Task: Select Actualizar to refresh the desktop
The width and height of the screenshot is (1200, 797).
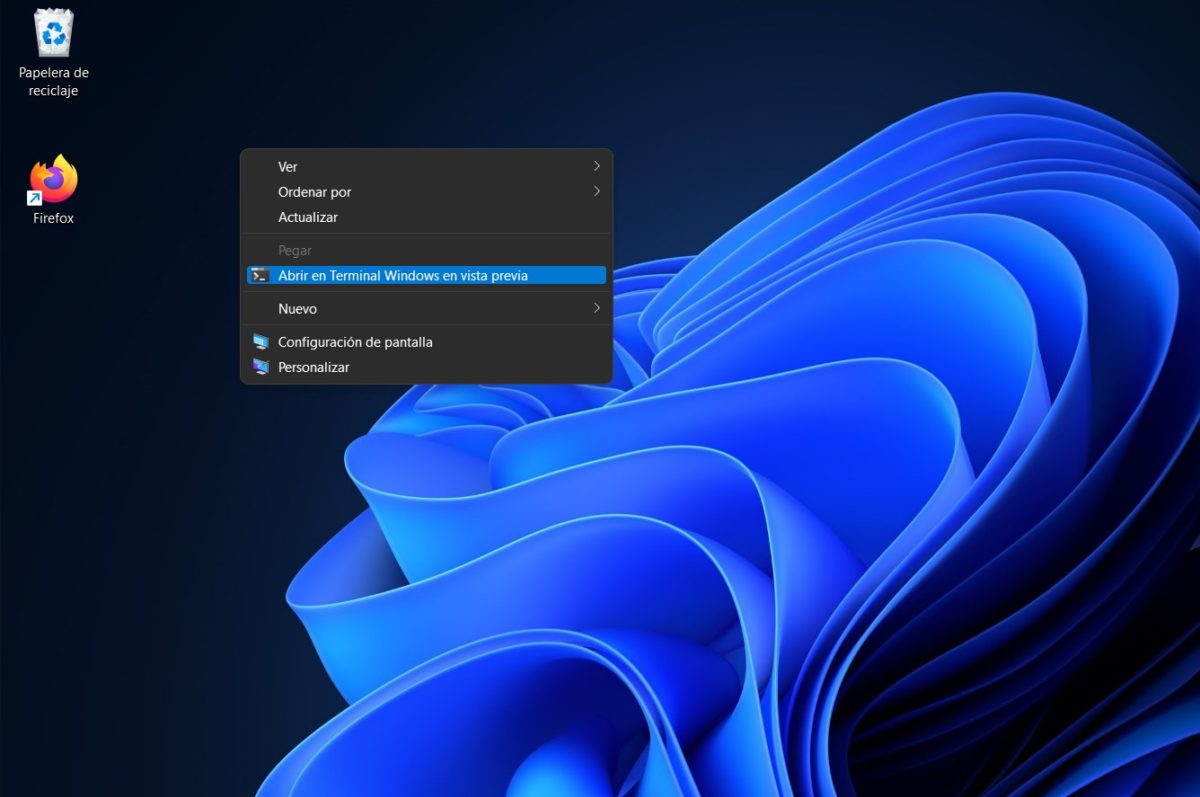Action: 308,217
